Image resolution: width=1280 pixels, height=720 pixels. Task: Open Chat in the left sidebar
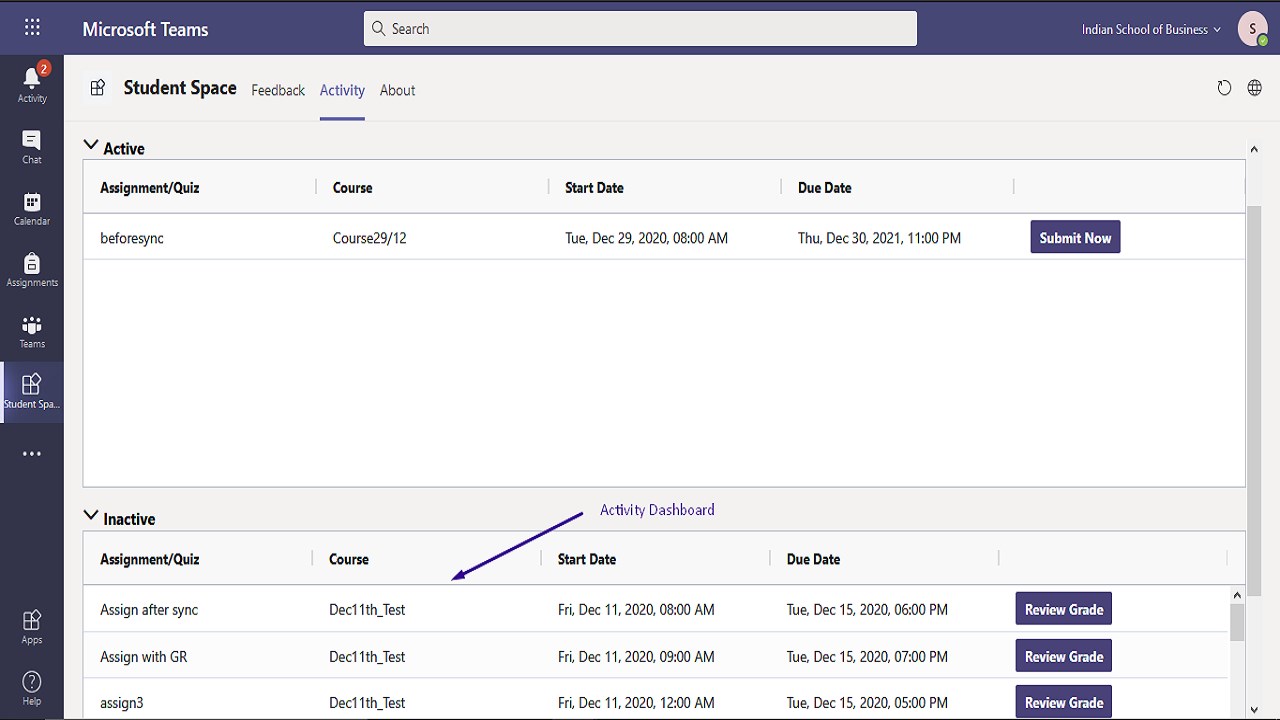(x=32, y=146)
